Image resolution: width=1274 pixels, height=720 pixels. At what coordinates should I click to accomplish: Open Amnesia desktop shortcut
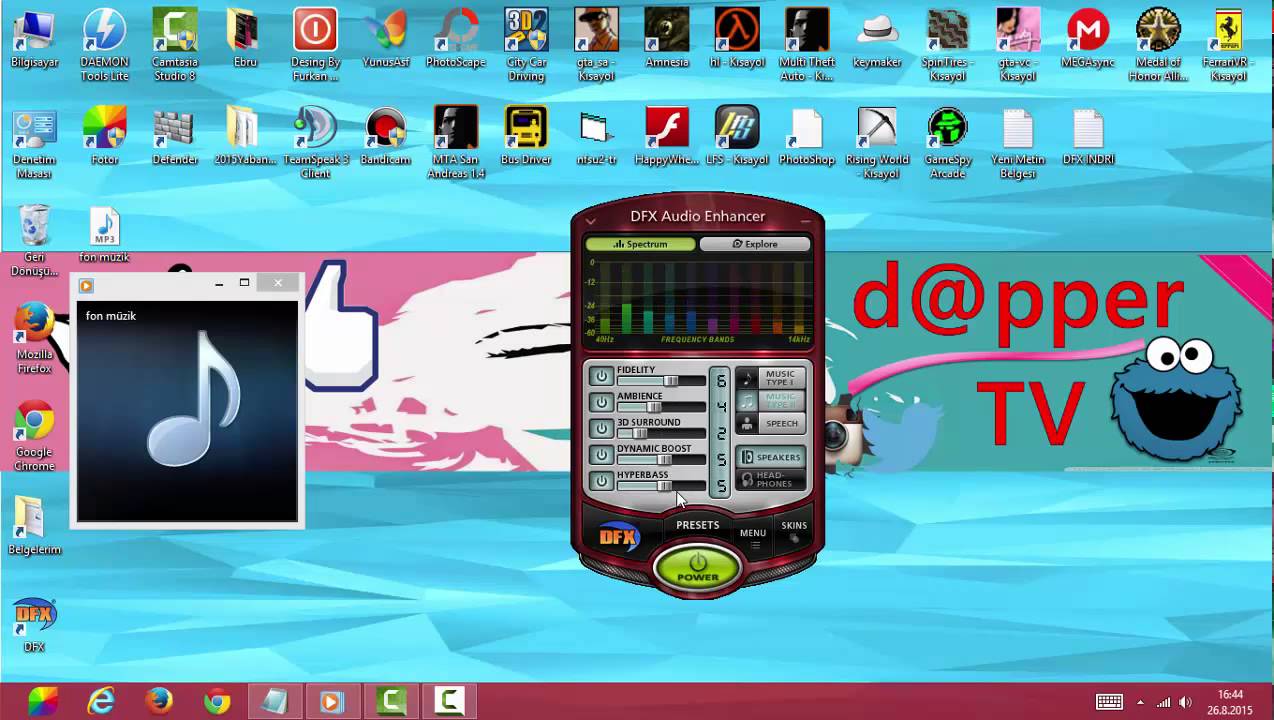[x=667, y=38]
